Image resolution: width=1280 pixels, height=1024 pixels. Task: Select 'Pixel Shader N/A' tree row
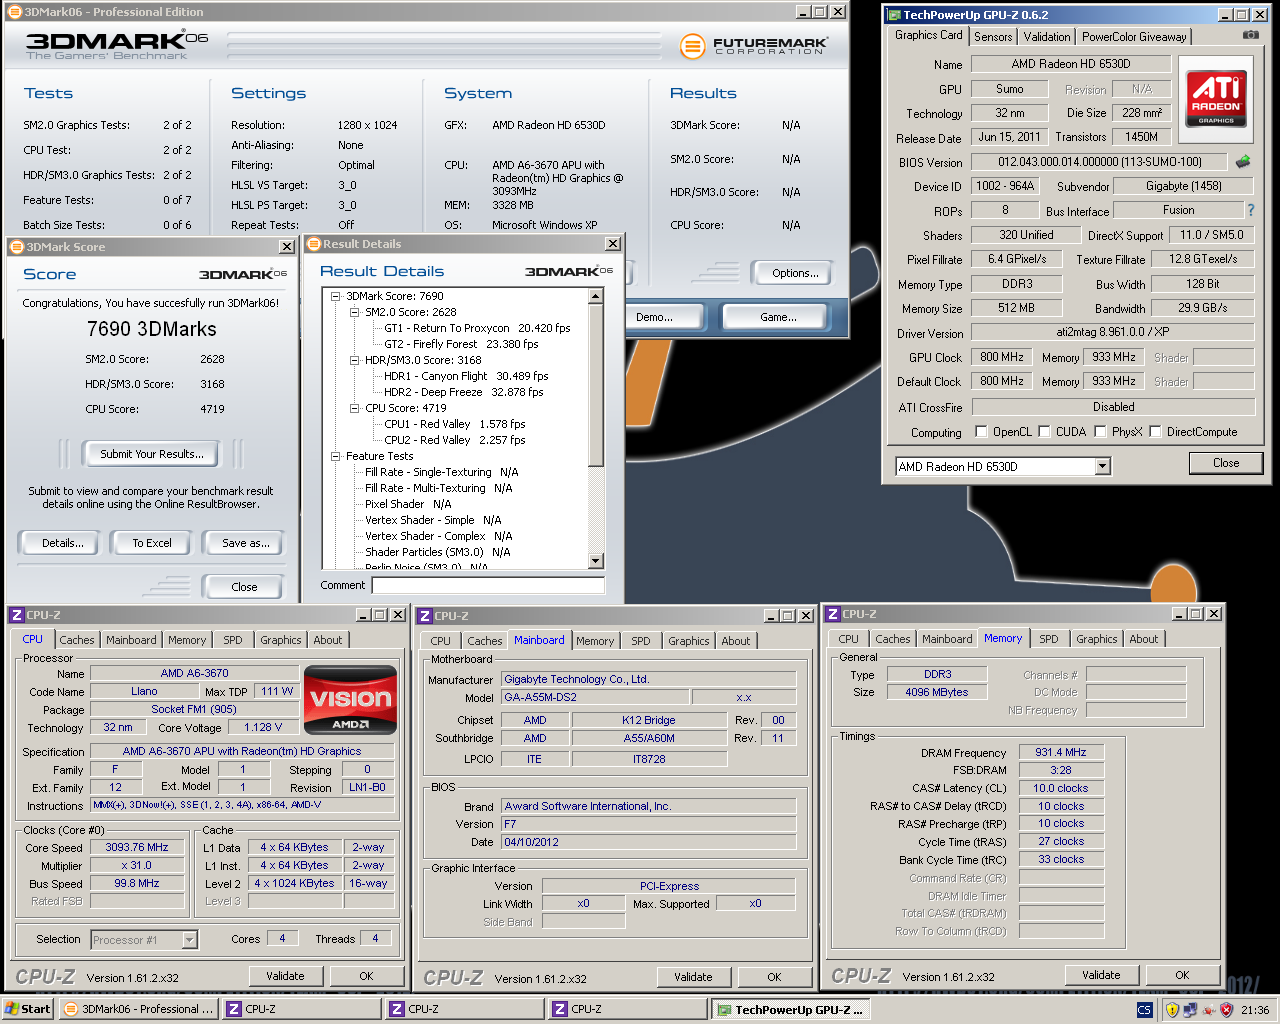coord(408,504)
